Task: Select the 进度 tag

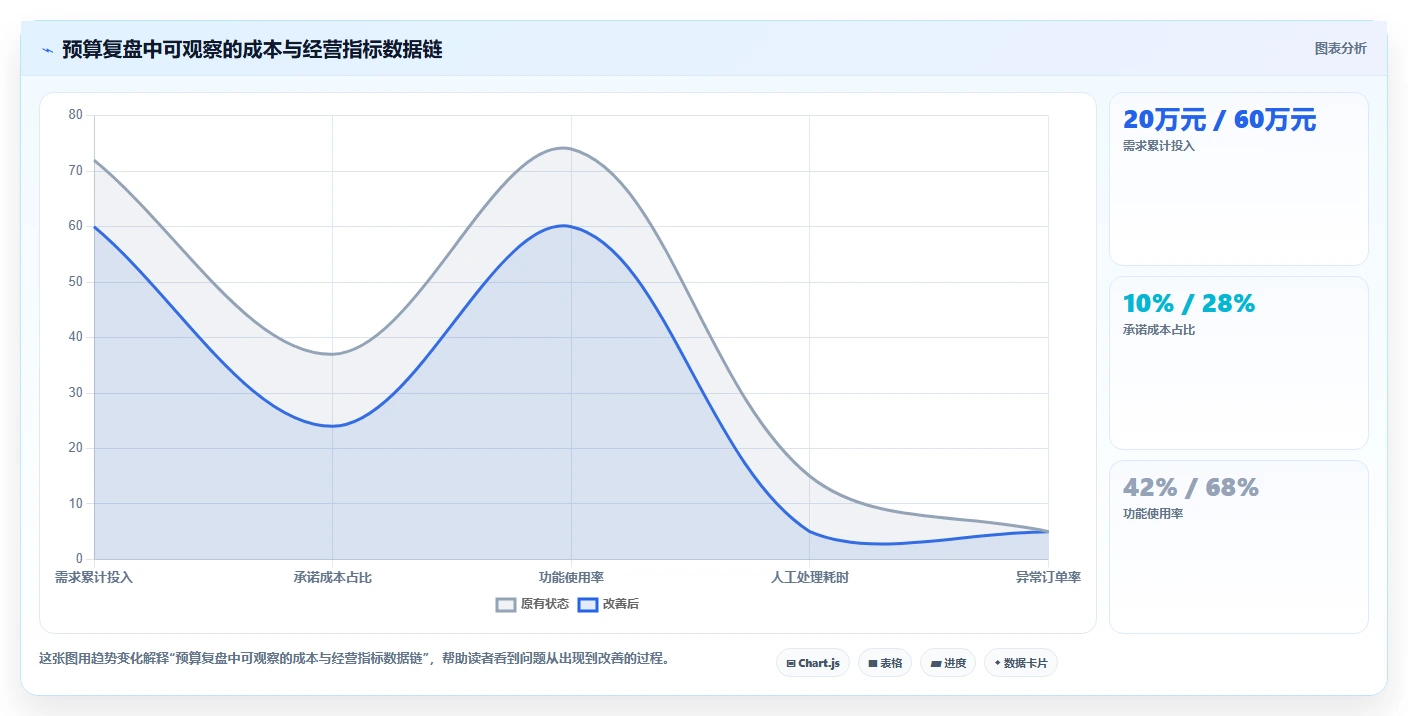Action: click(x=948, y=663)
